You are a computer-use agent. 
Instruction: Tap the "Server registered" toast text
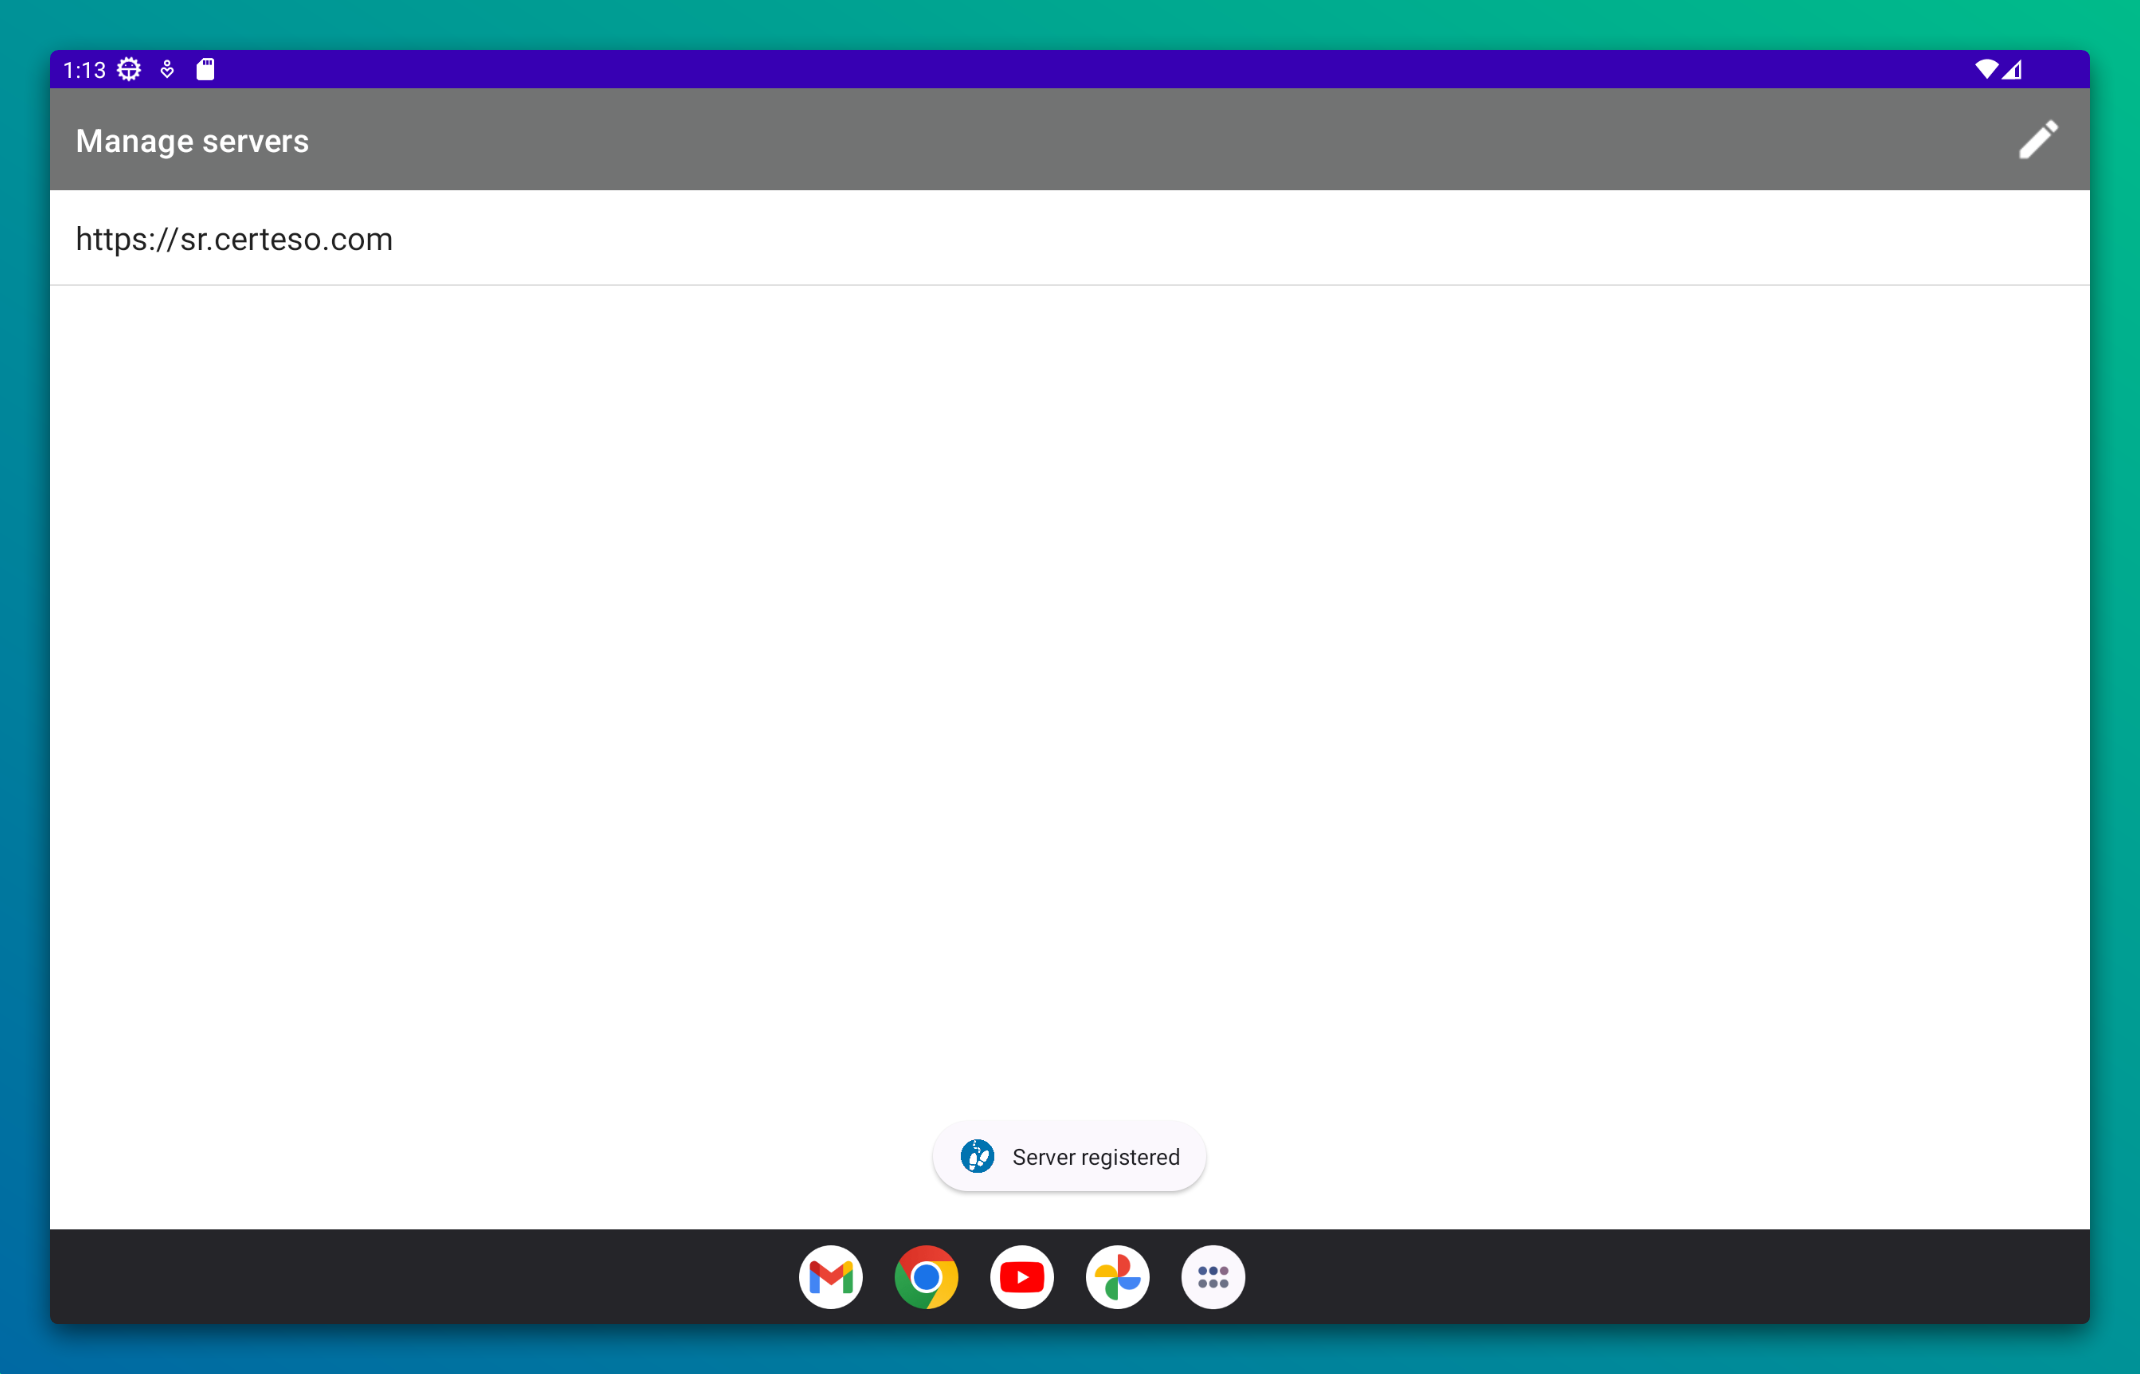[x=1095, y=1157]
